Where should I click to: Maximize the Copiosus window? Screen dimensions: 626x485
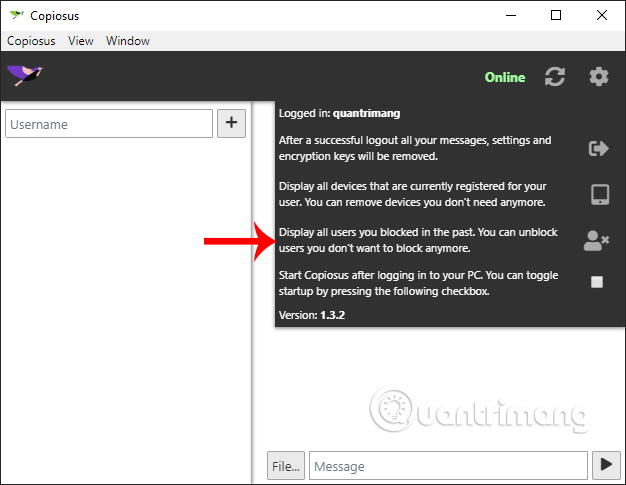(x=556, y=16)
